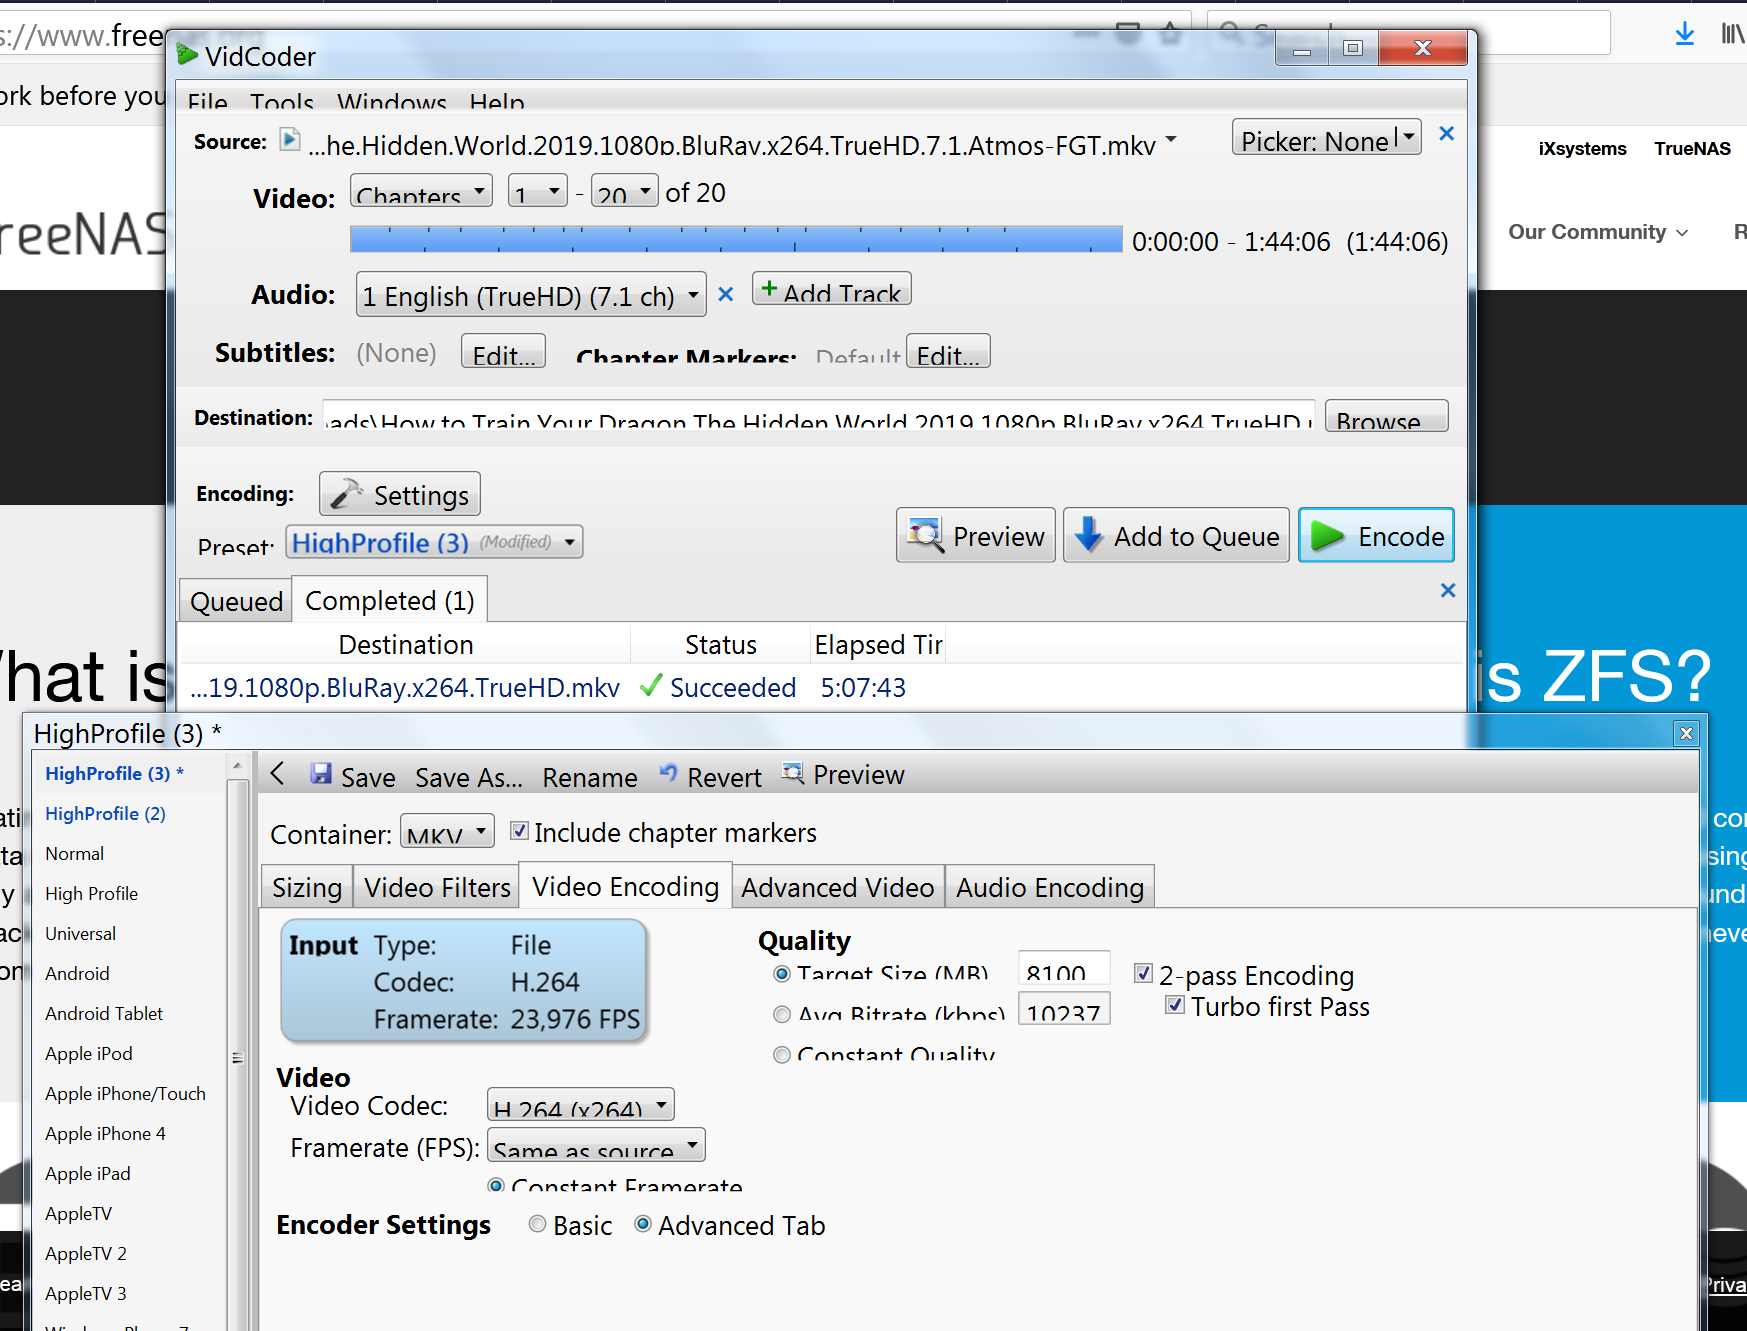Open the Picker: None dropdown
Image resolution: width=1747 pixels, height=1331 pixels.
[x=1327, y=138]
